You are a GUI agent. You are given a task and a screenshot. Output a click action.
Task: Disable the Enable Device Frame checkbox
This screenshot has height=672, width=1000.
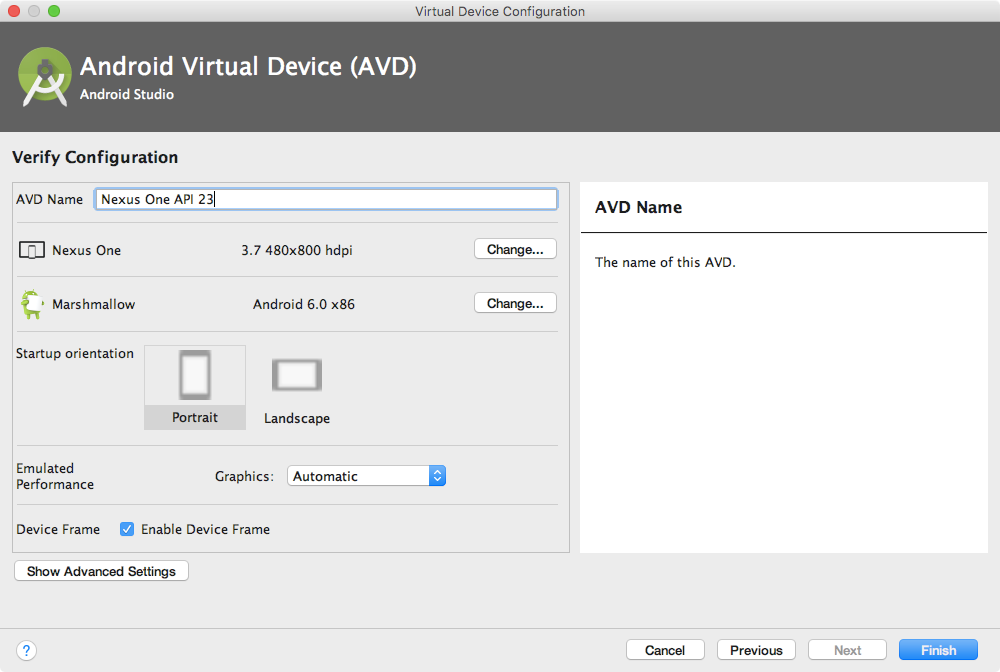tap(127, 529)
